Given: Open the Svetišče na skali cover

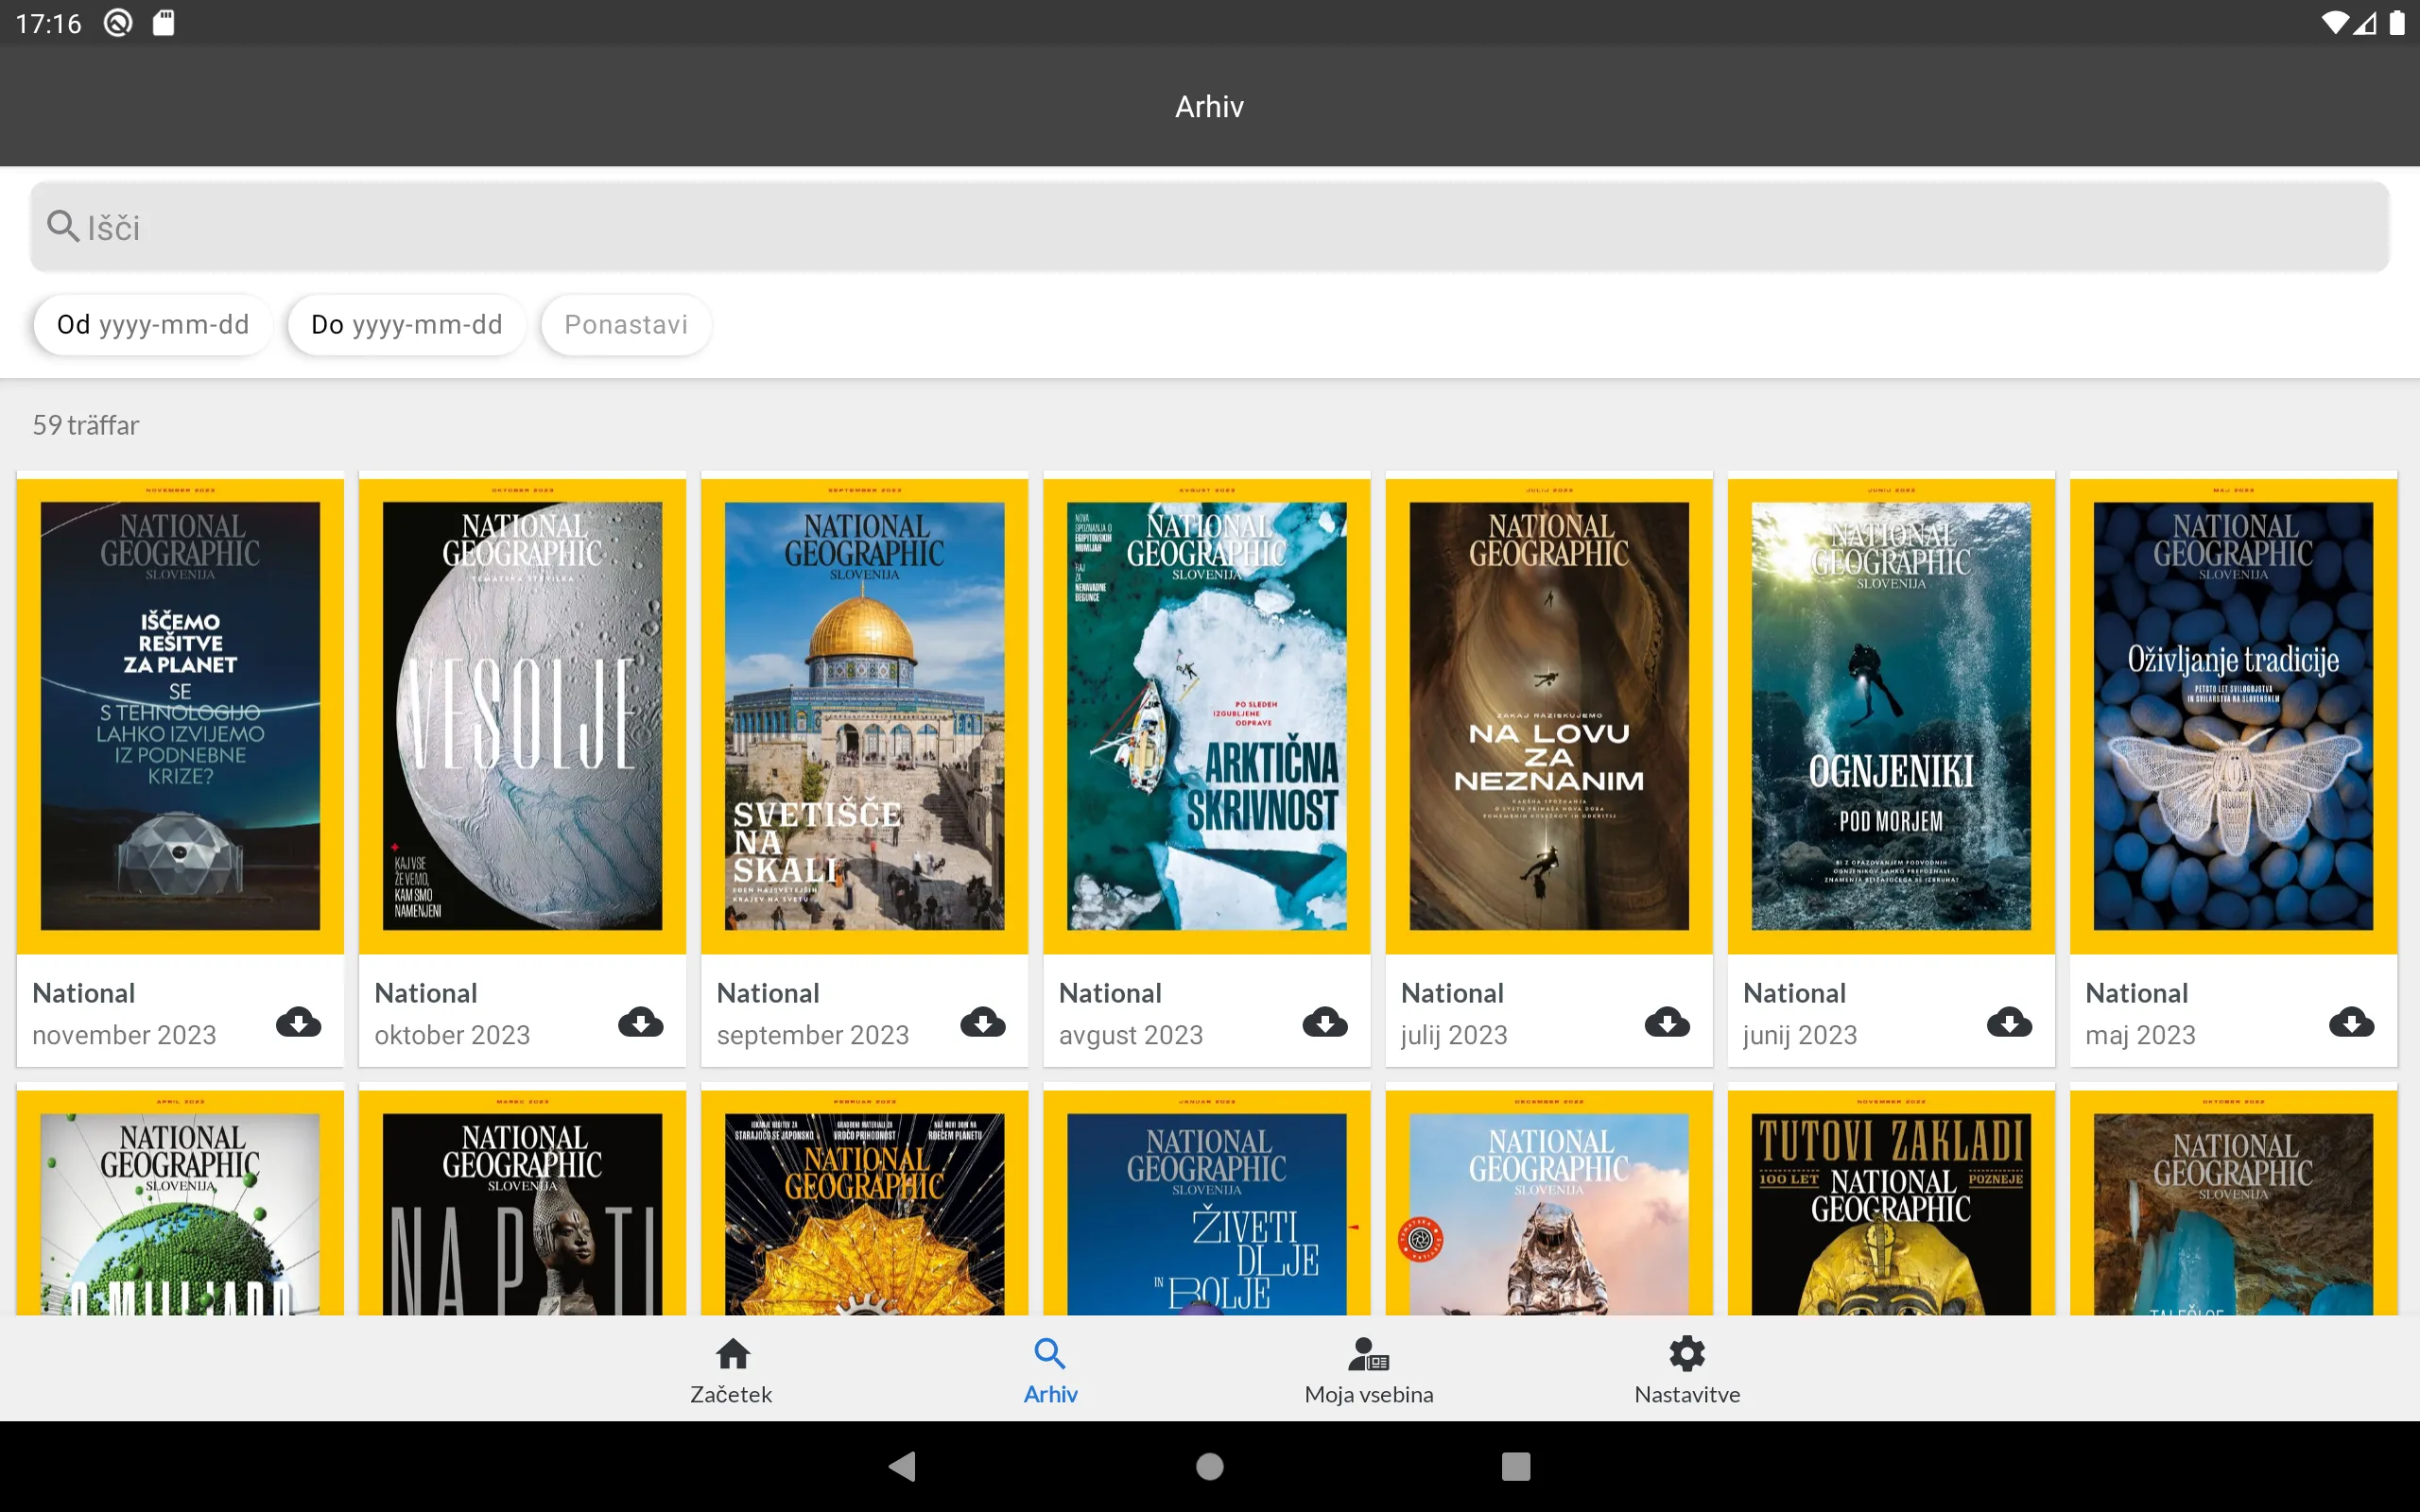Looking at the screenshot, I should point(864,716).
